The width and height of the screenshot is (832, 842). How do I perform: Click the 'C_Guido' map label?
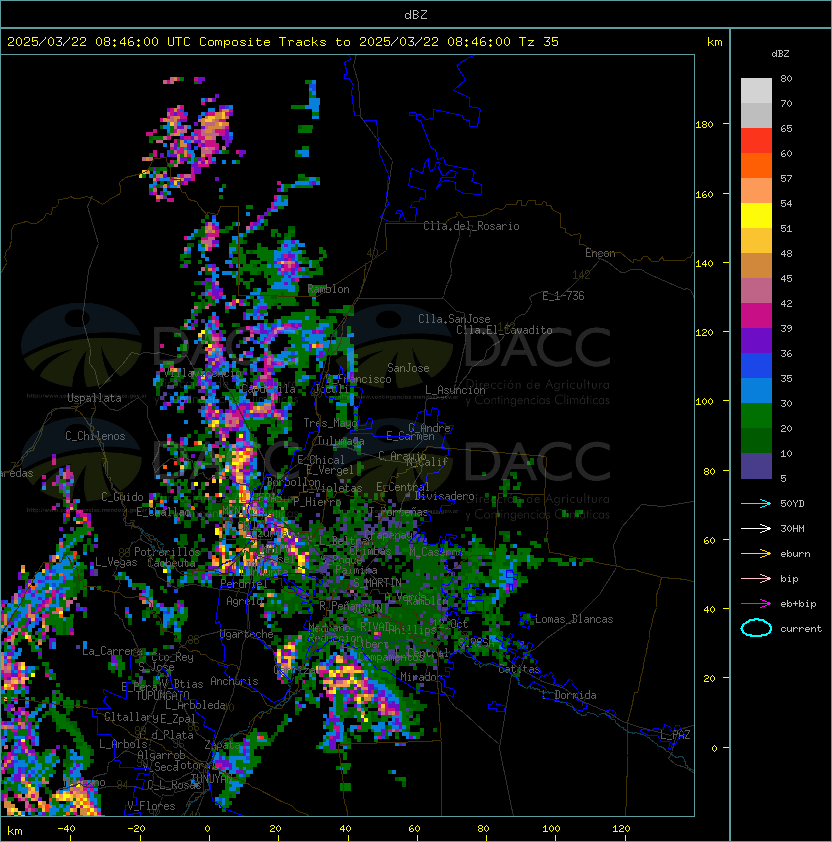(x=122, y=497)
